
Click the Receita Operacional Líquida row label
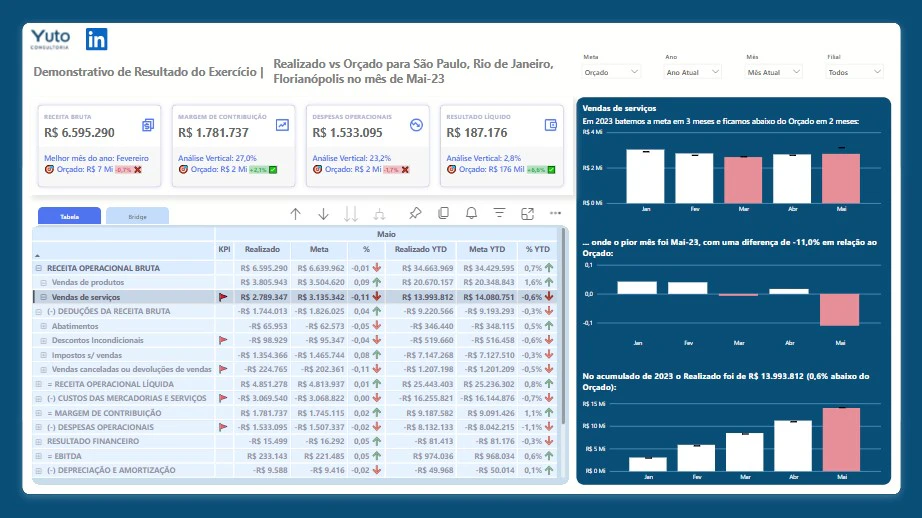[111, 384]
